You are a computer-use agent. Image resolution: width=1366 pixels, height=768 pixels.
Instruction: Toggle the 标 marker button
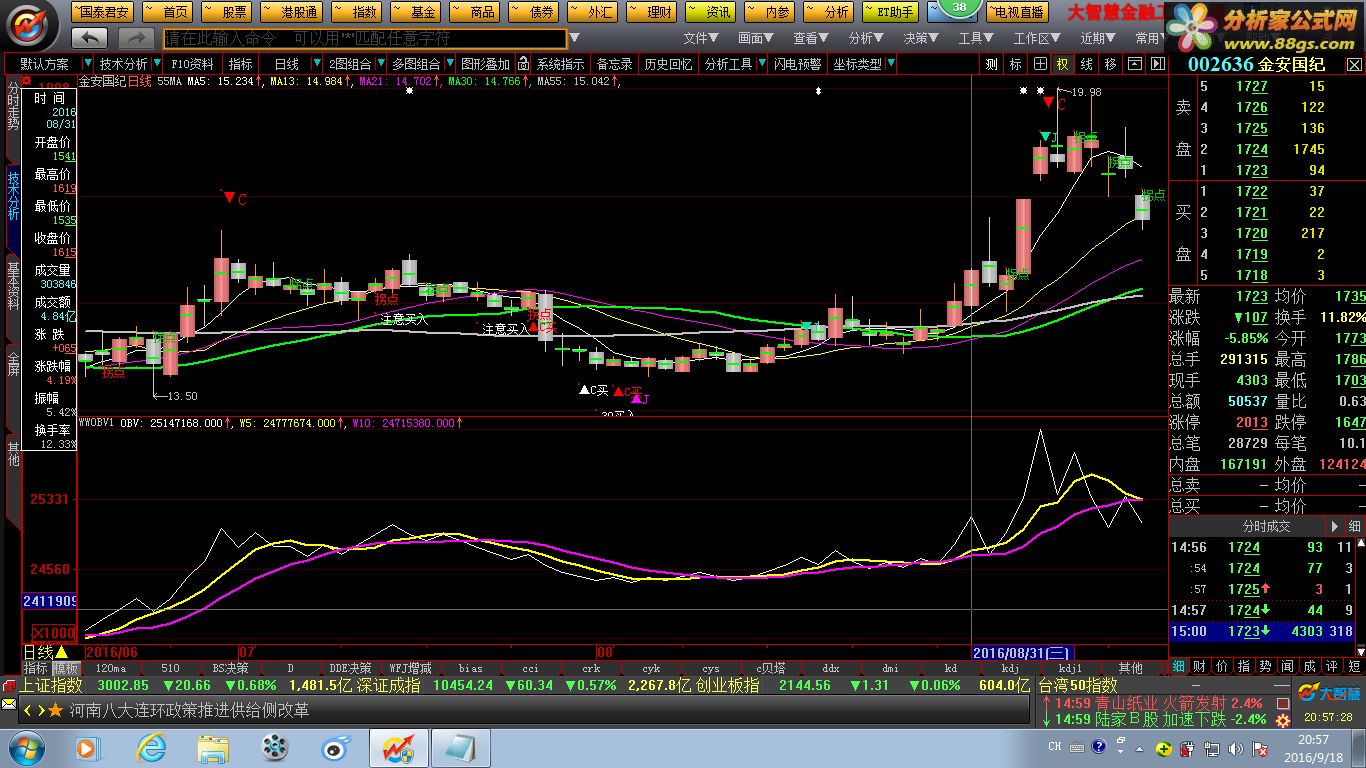click(1015, 64)
